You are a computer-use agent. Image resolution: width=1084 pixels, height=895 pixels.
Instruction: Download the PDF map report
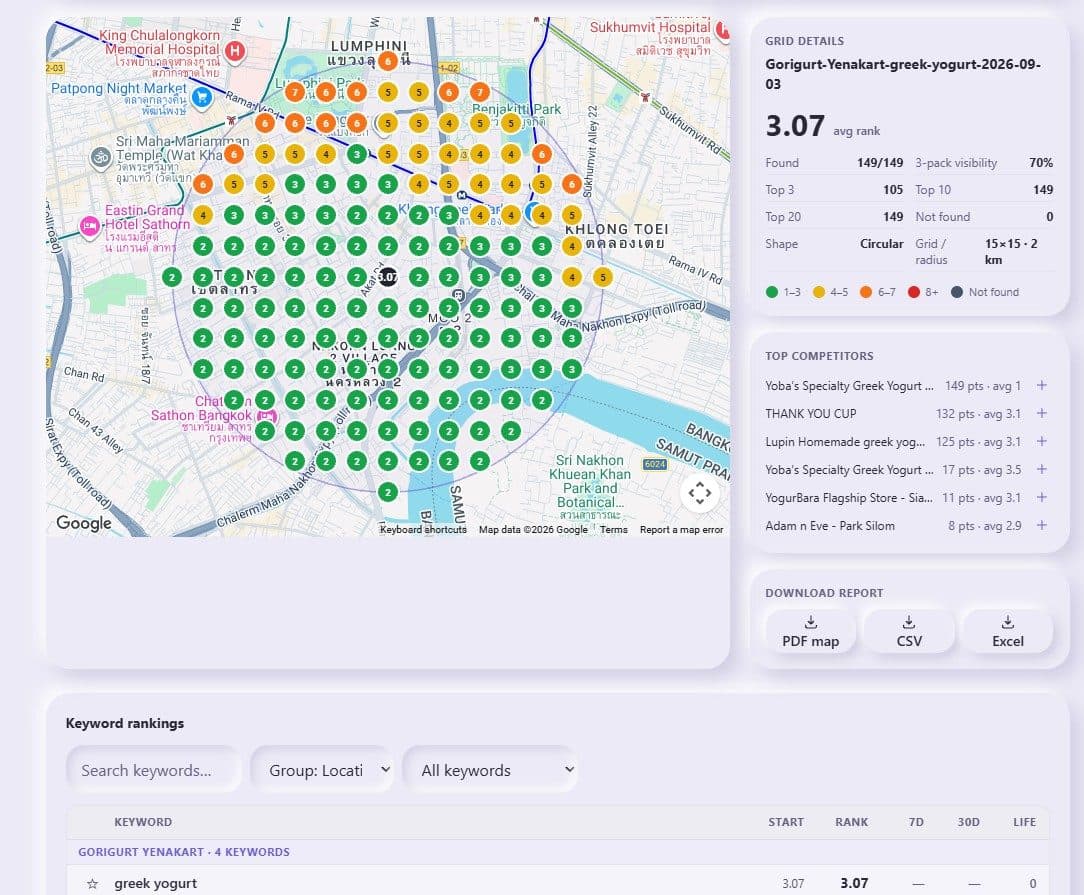pyautogui.click(x=810, y=631)
